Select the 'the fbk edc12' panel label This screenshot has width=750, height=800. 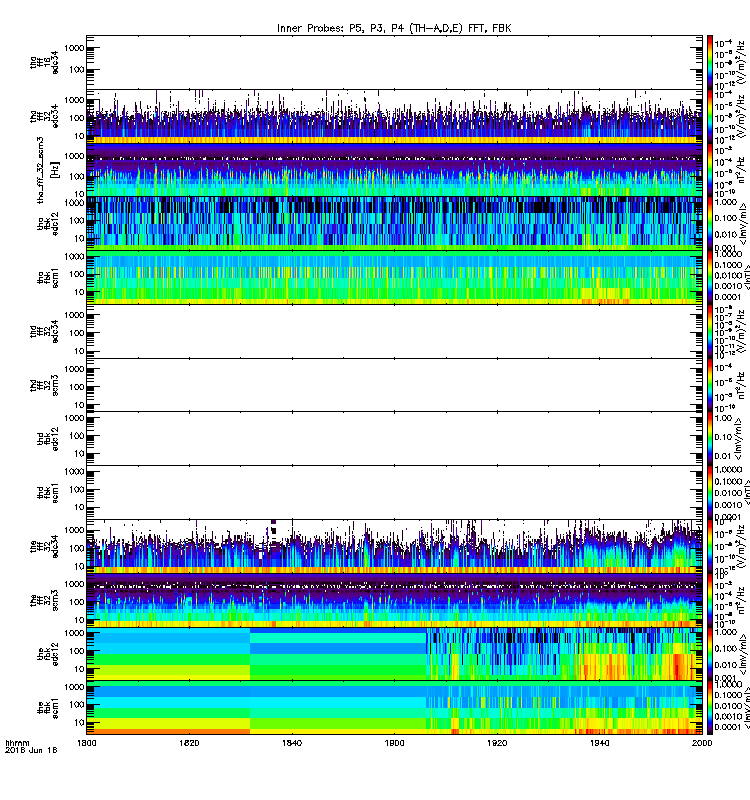coord(47,655)
